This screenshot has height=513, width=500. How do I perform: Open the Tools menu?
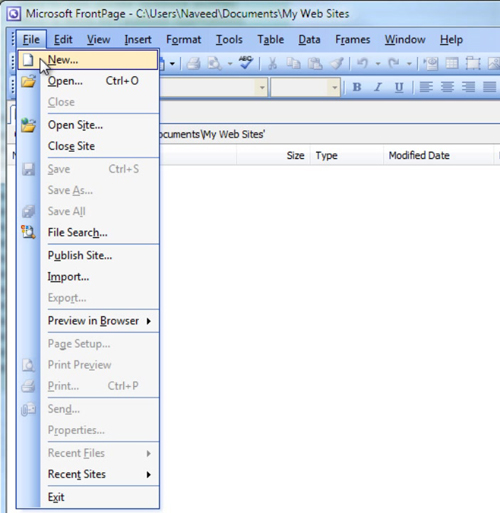click(229, 40)
